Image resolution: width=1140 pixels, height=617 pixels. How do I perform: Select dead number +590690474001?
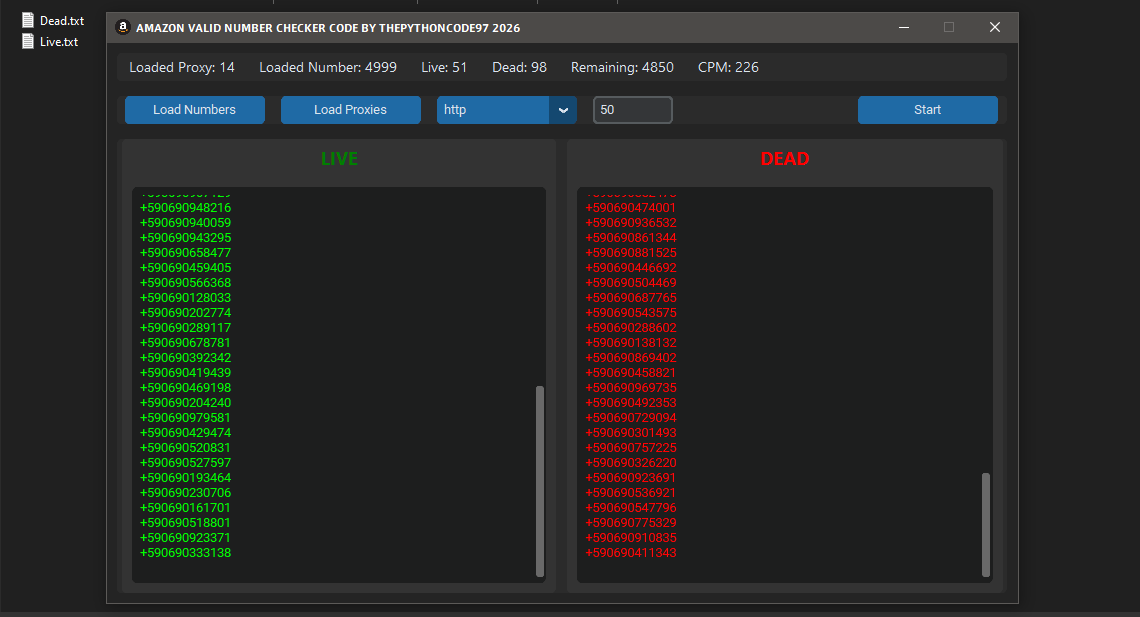tap(631, 208)
